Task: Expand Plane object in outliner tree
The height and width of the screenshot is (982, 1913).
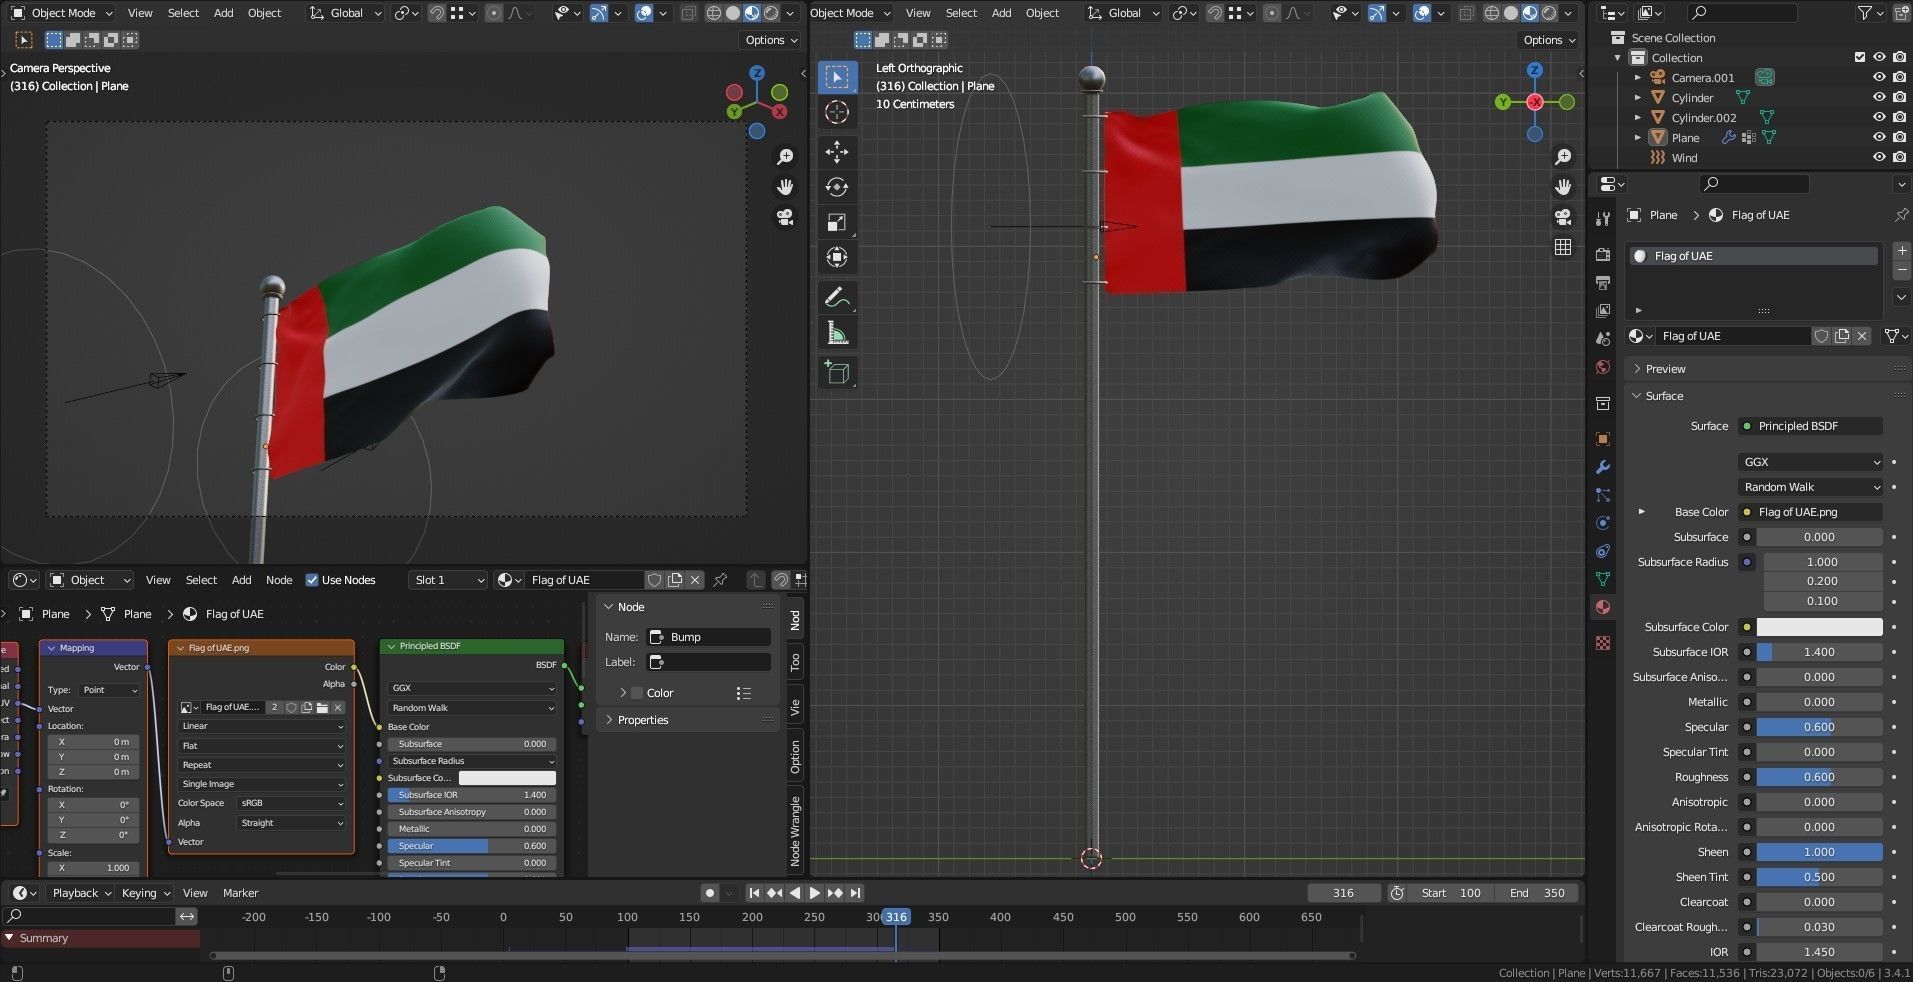Action: [1638, 137]
